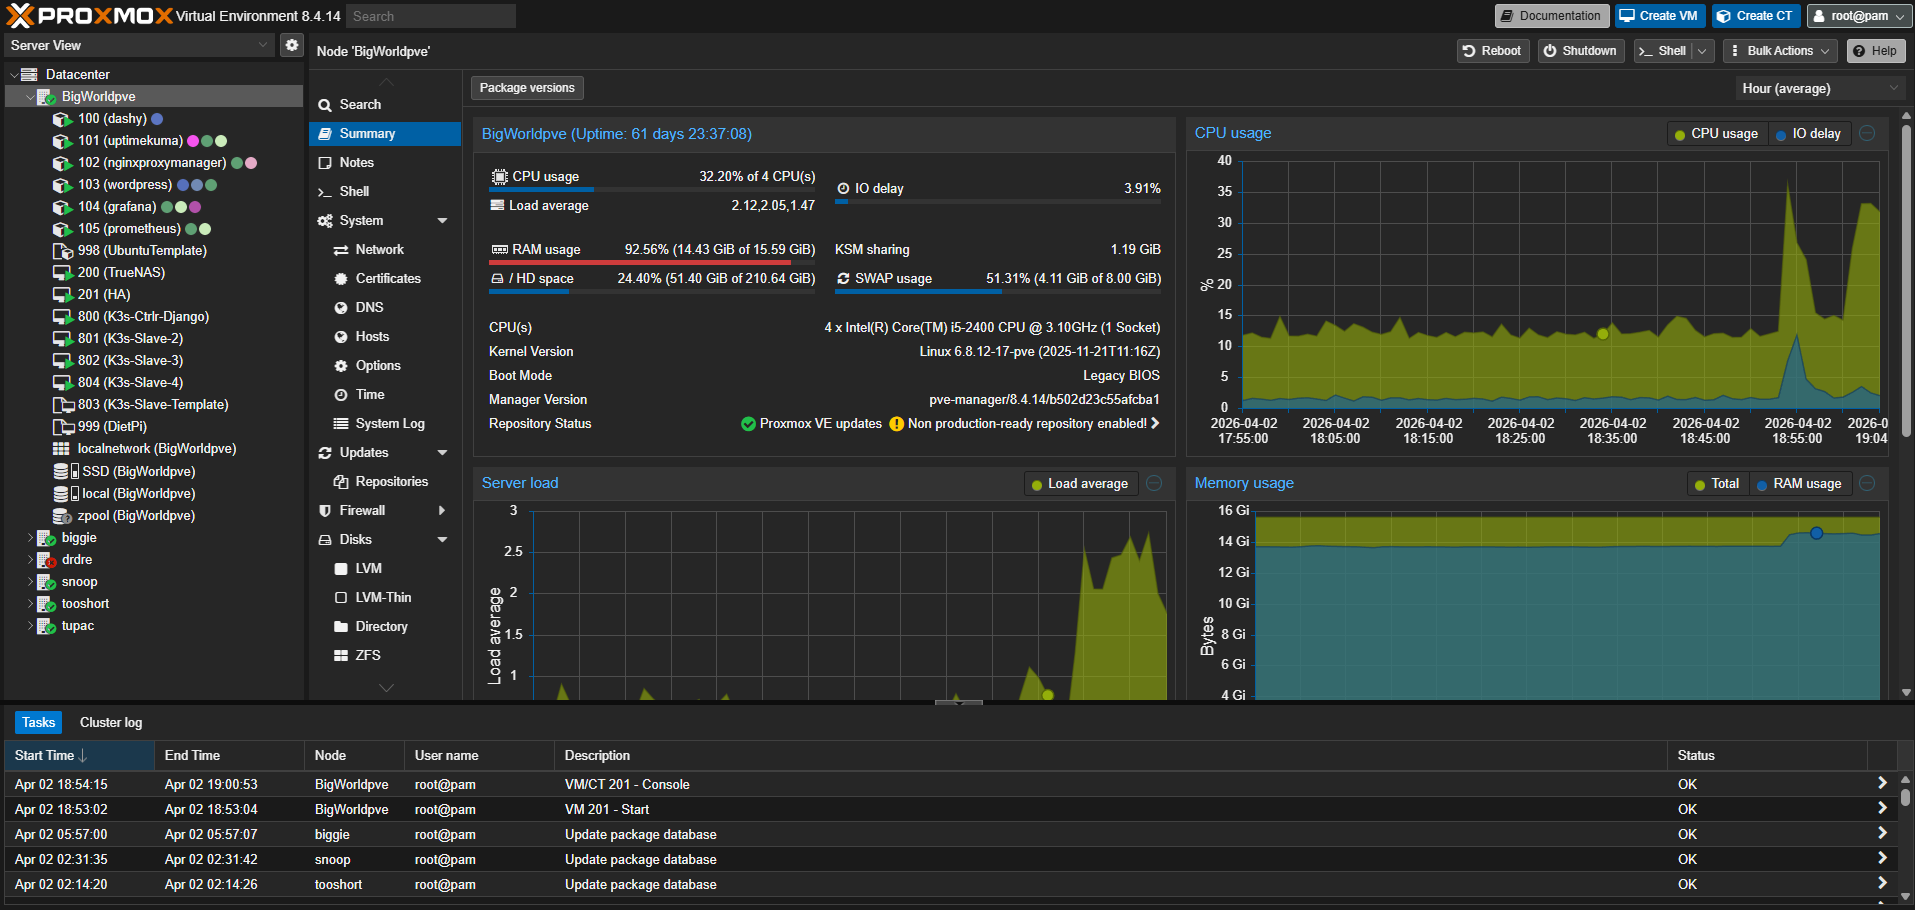The height and width of the screenshot is (910, 1915).
Task: Click Reboot button
Action: click(x=1492, y=51)
